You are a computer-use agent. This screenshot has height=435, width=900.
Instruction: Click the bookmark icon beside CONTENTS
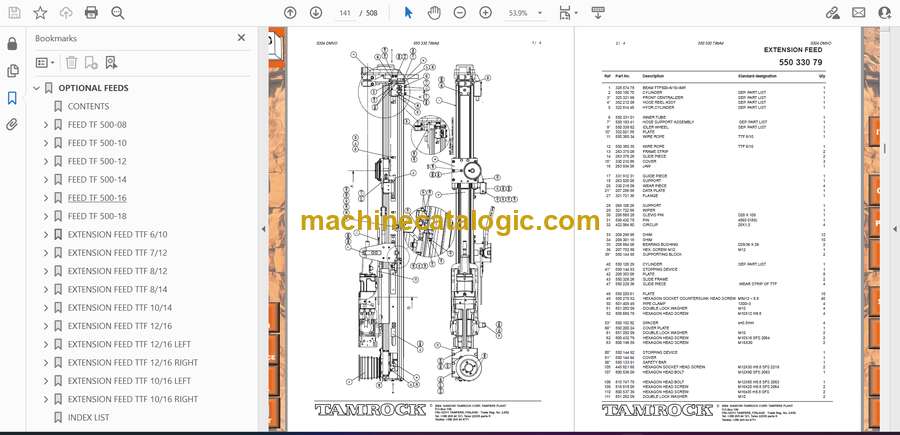click(58, 106)
